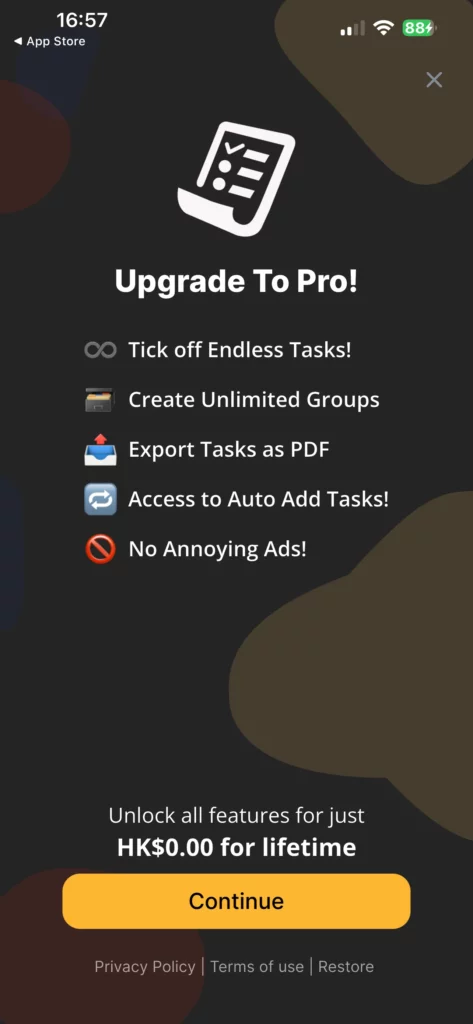This screenshot has width=473, height=1024.
Task: Tap the 16:57 clock in the status bar
Action: (82, 20)
